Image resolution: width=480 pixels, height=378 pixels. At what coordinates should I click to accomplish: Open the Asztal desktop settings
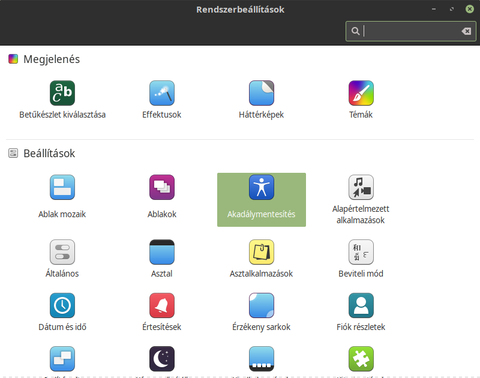click(x=162, y=259)
